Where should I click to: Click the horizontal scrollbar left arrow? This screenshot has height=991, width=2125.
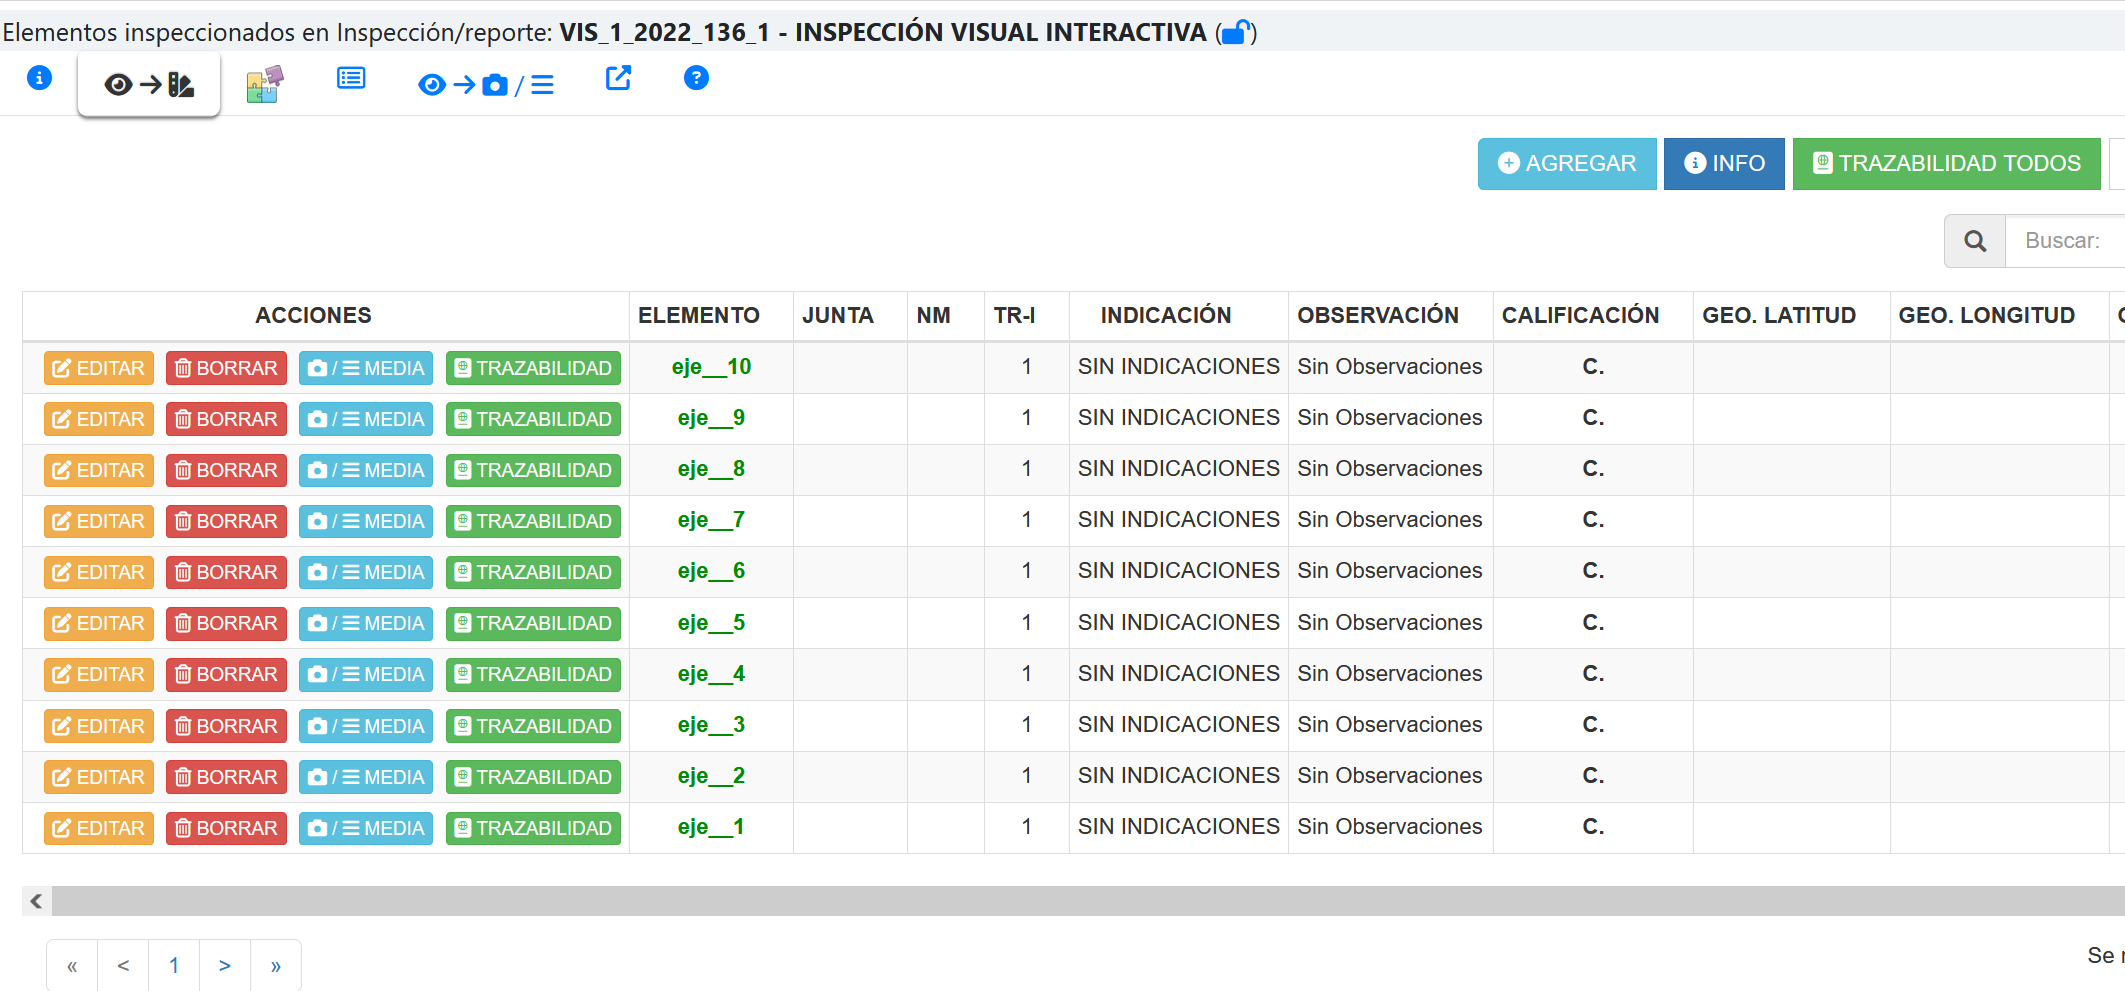[37, 901]
